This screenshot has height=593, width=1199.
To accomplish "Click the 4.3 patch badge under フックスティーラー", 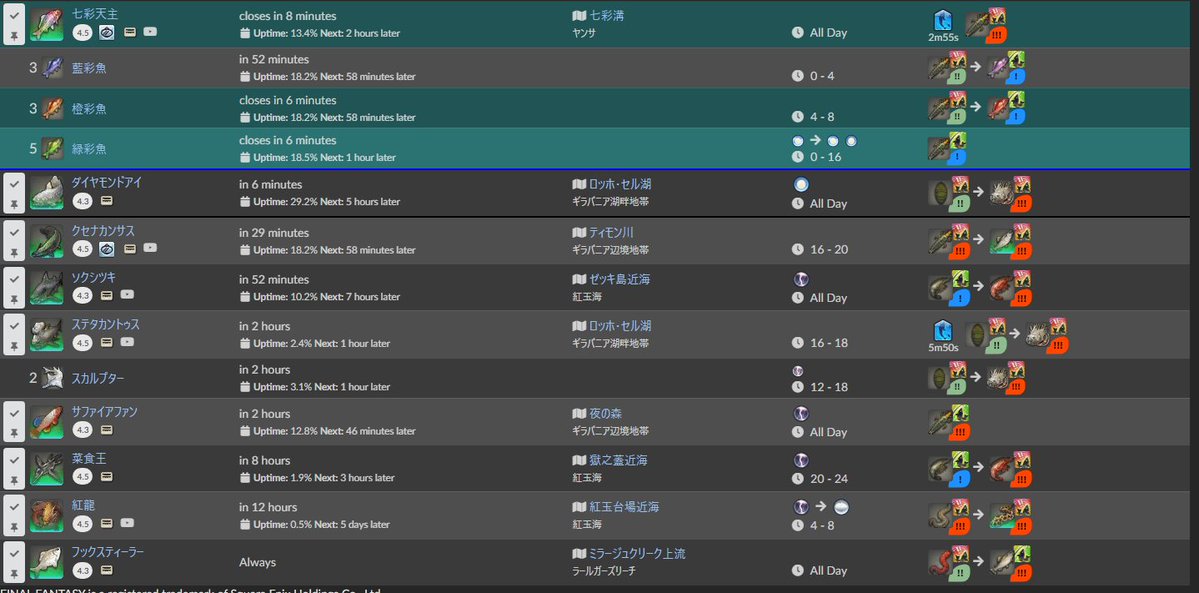I will 83,570.
